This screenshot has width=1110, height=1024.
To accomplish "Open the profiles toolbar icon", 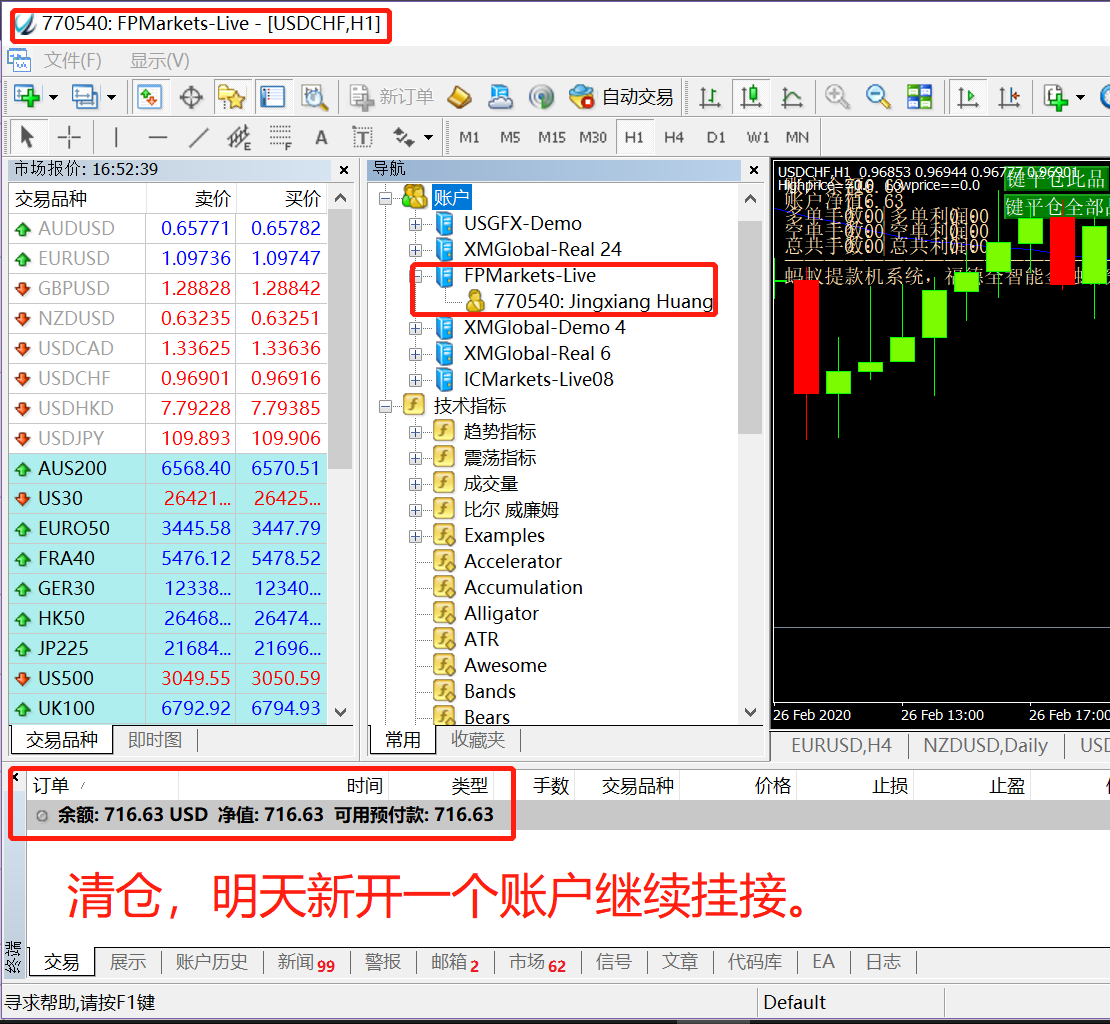I will coord(85,96).
